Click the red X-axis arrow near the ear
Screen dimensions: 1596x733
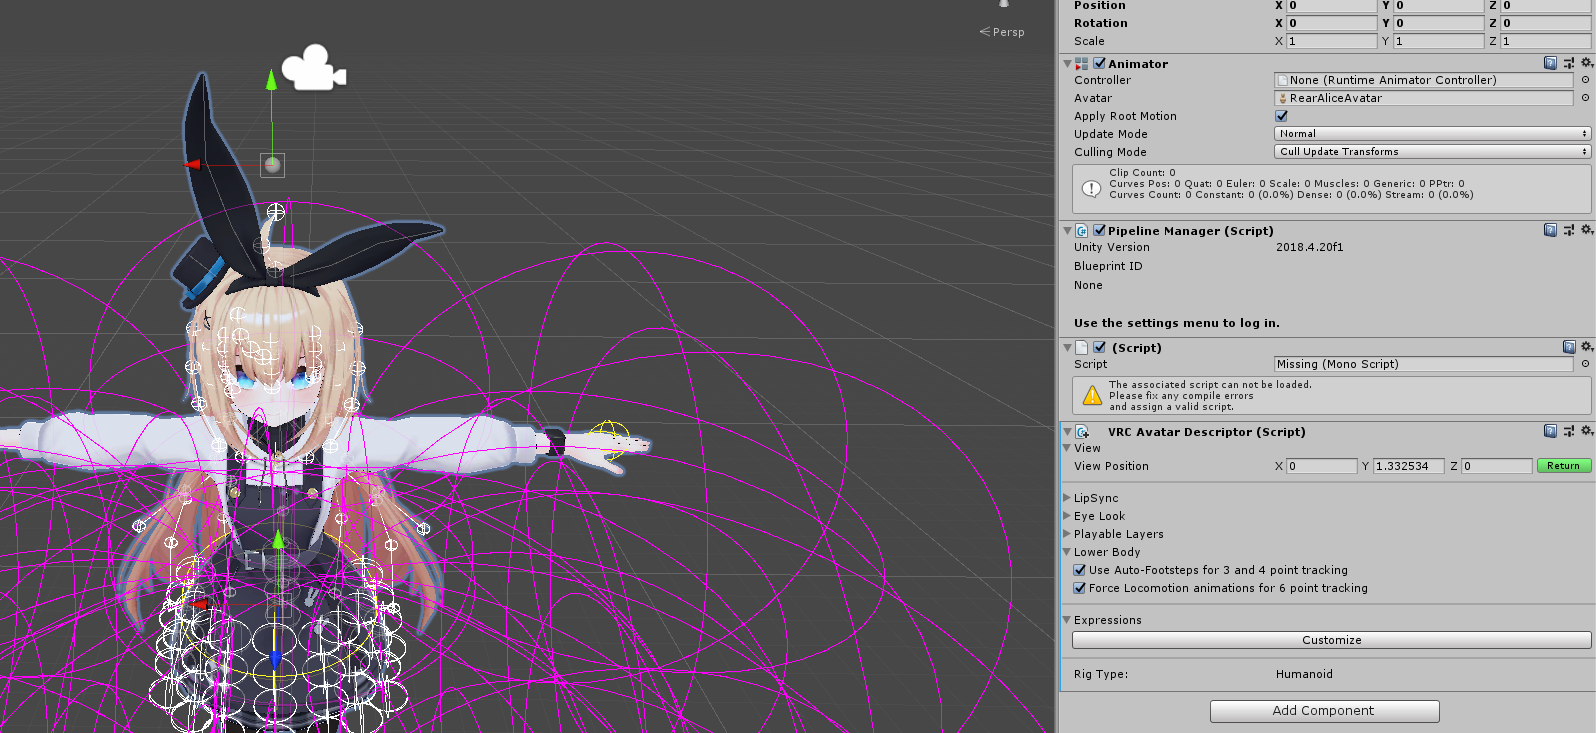point(192,164)
